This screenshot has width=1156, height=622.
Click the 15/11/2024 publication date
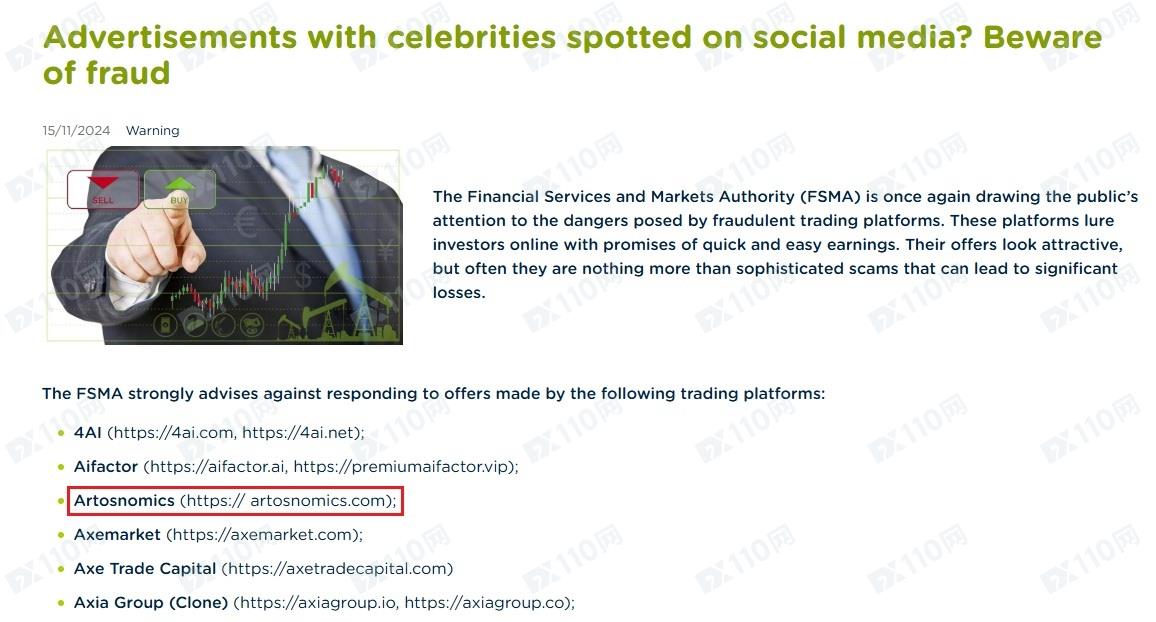[76, 130]
